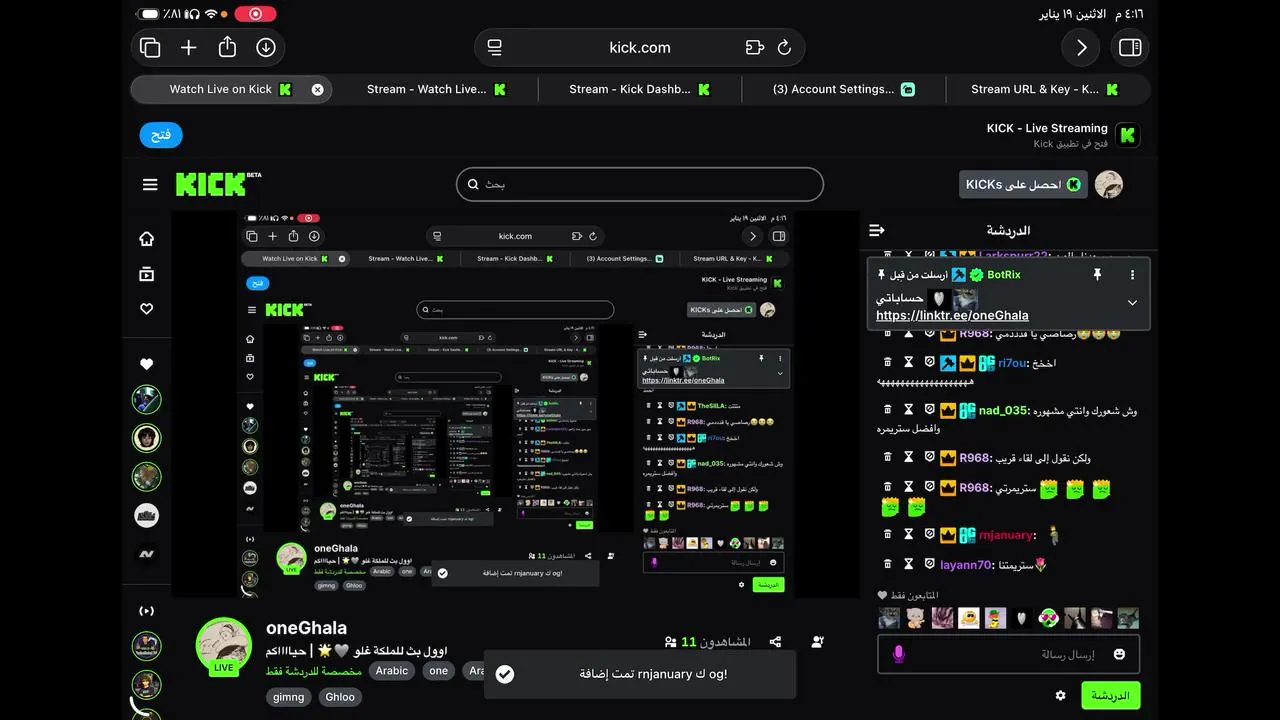Open Safari downloads icon

point(265,47)
